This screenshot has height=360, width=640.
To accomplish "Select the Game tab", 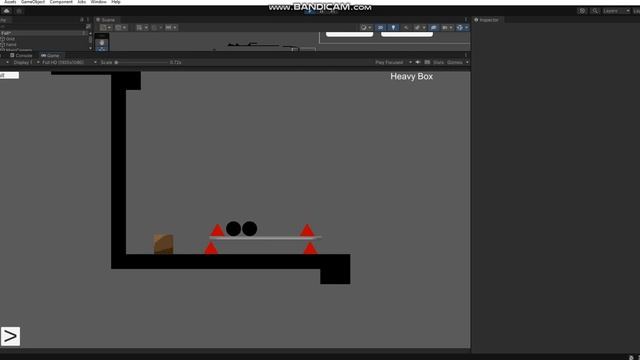I will pos(50,56).
